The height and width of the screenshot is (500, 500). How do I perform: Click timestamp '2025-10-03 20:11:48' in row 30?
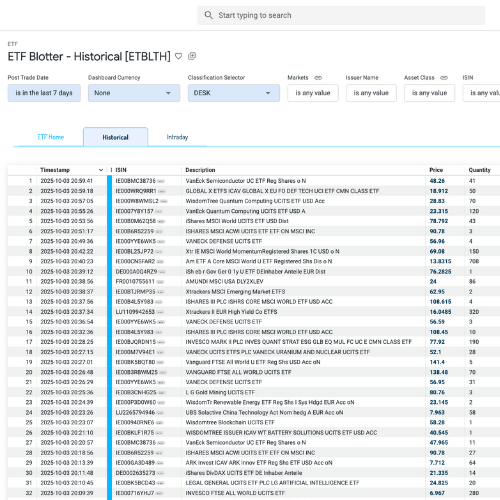pyautogui.click(x=67, y=473)
